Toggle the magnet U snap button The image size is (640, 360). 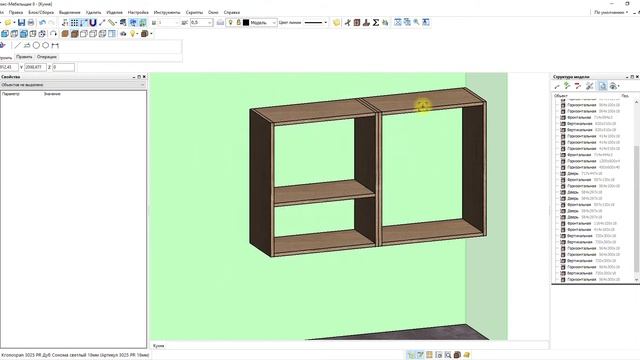(x=93, y=23)
